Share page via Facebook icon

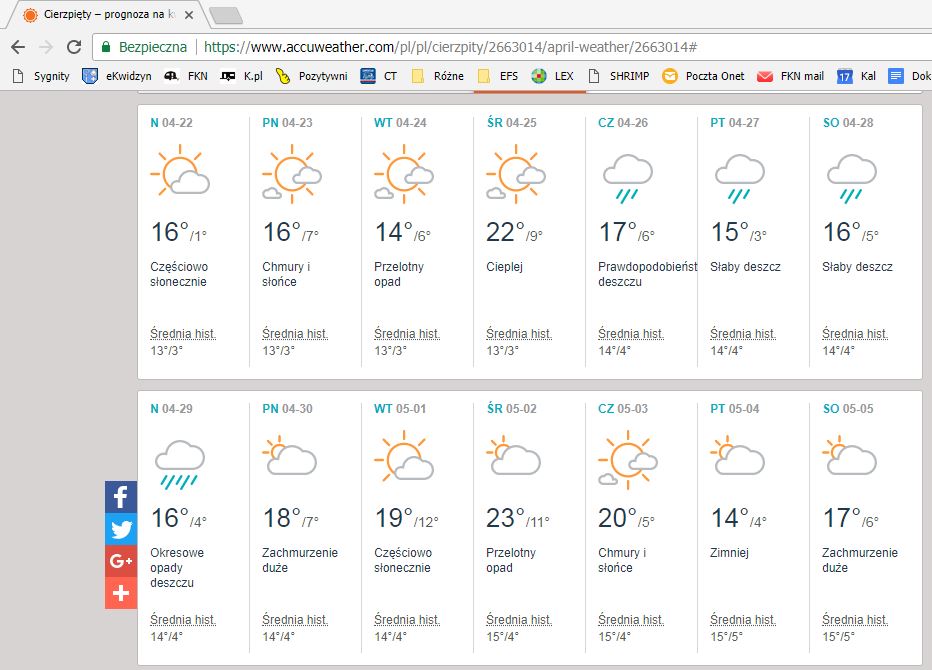point(121,497)
